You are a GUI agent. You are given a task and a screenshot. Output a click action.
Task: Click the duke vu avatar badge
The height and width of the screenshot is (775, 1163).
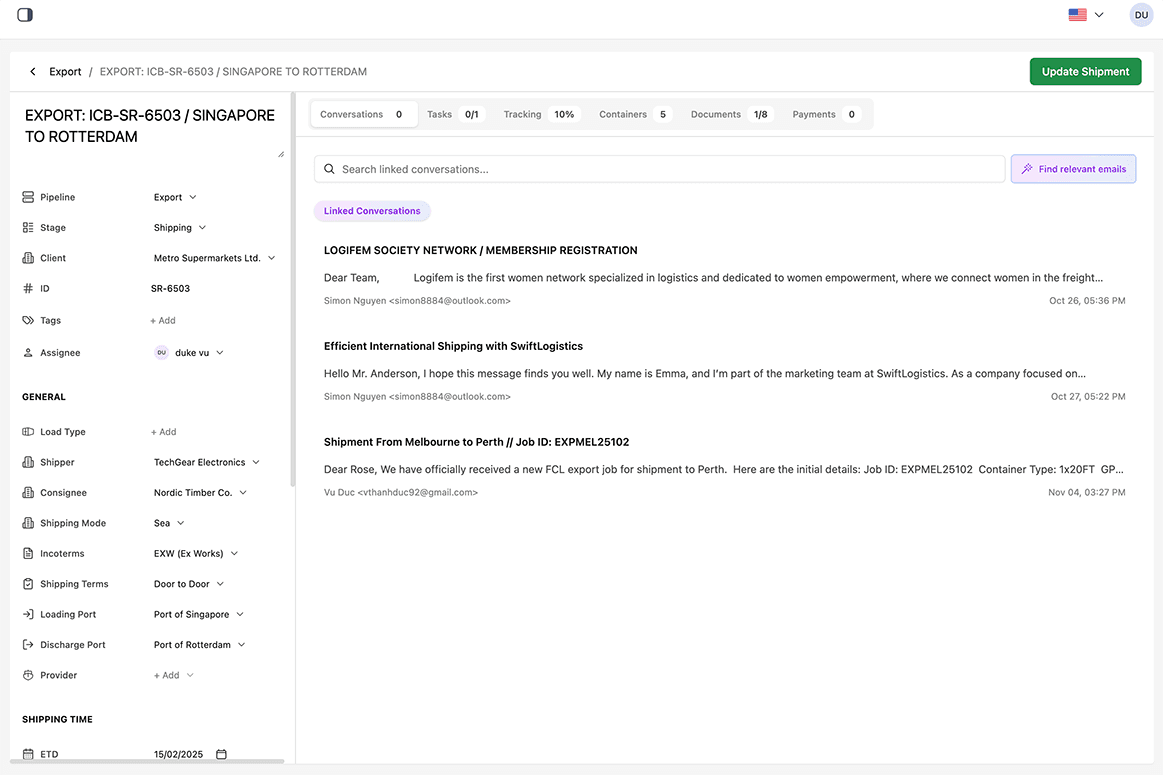(x=162, y=353)
